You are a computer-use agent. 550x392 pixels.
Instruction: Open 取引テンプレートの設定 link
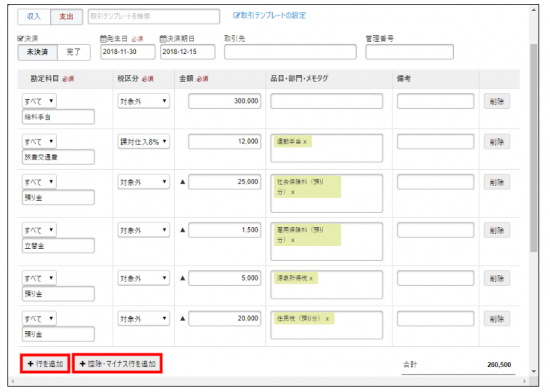(x=269, y=15)
